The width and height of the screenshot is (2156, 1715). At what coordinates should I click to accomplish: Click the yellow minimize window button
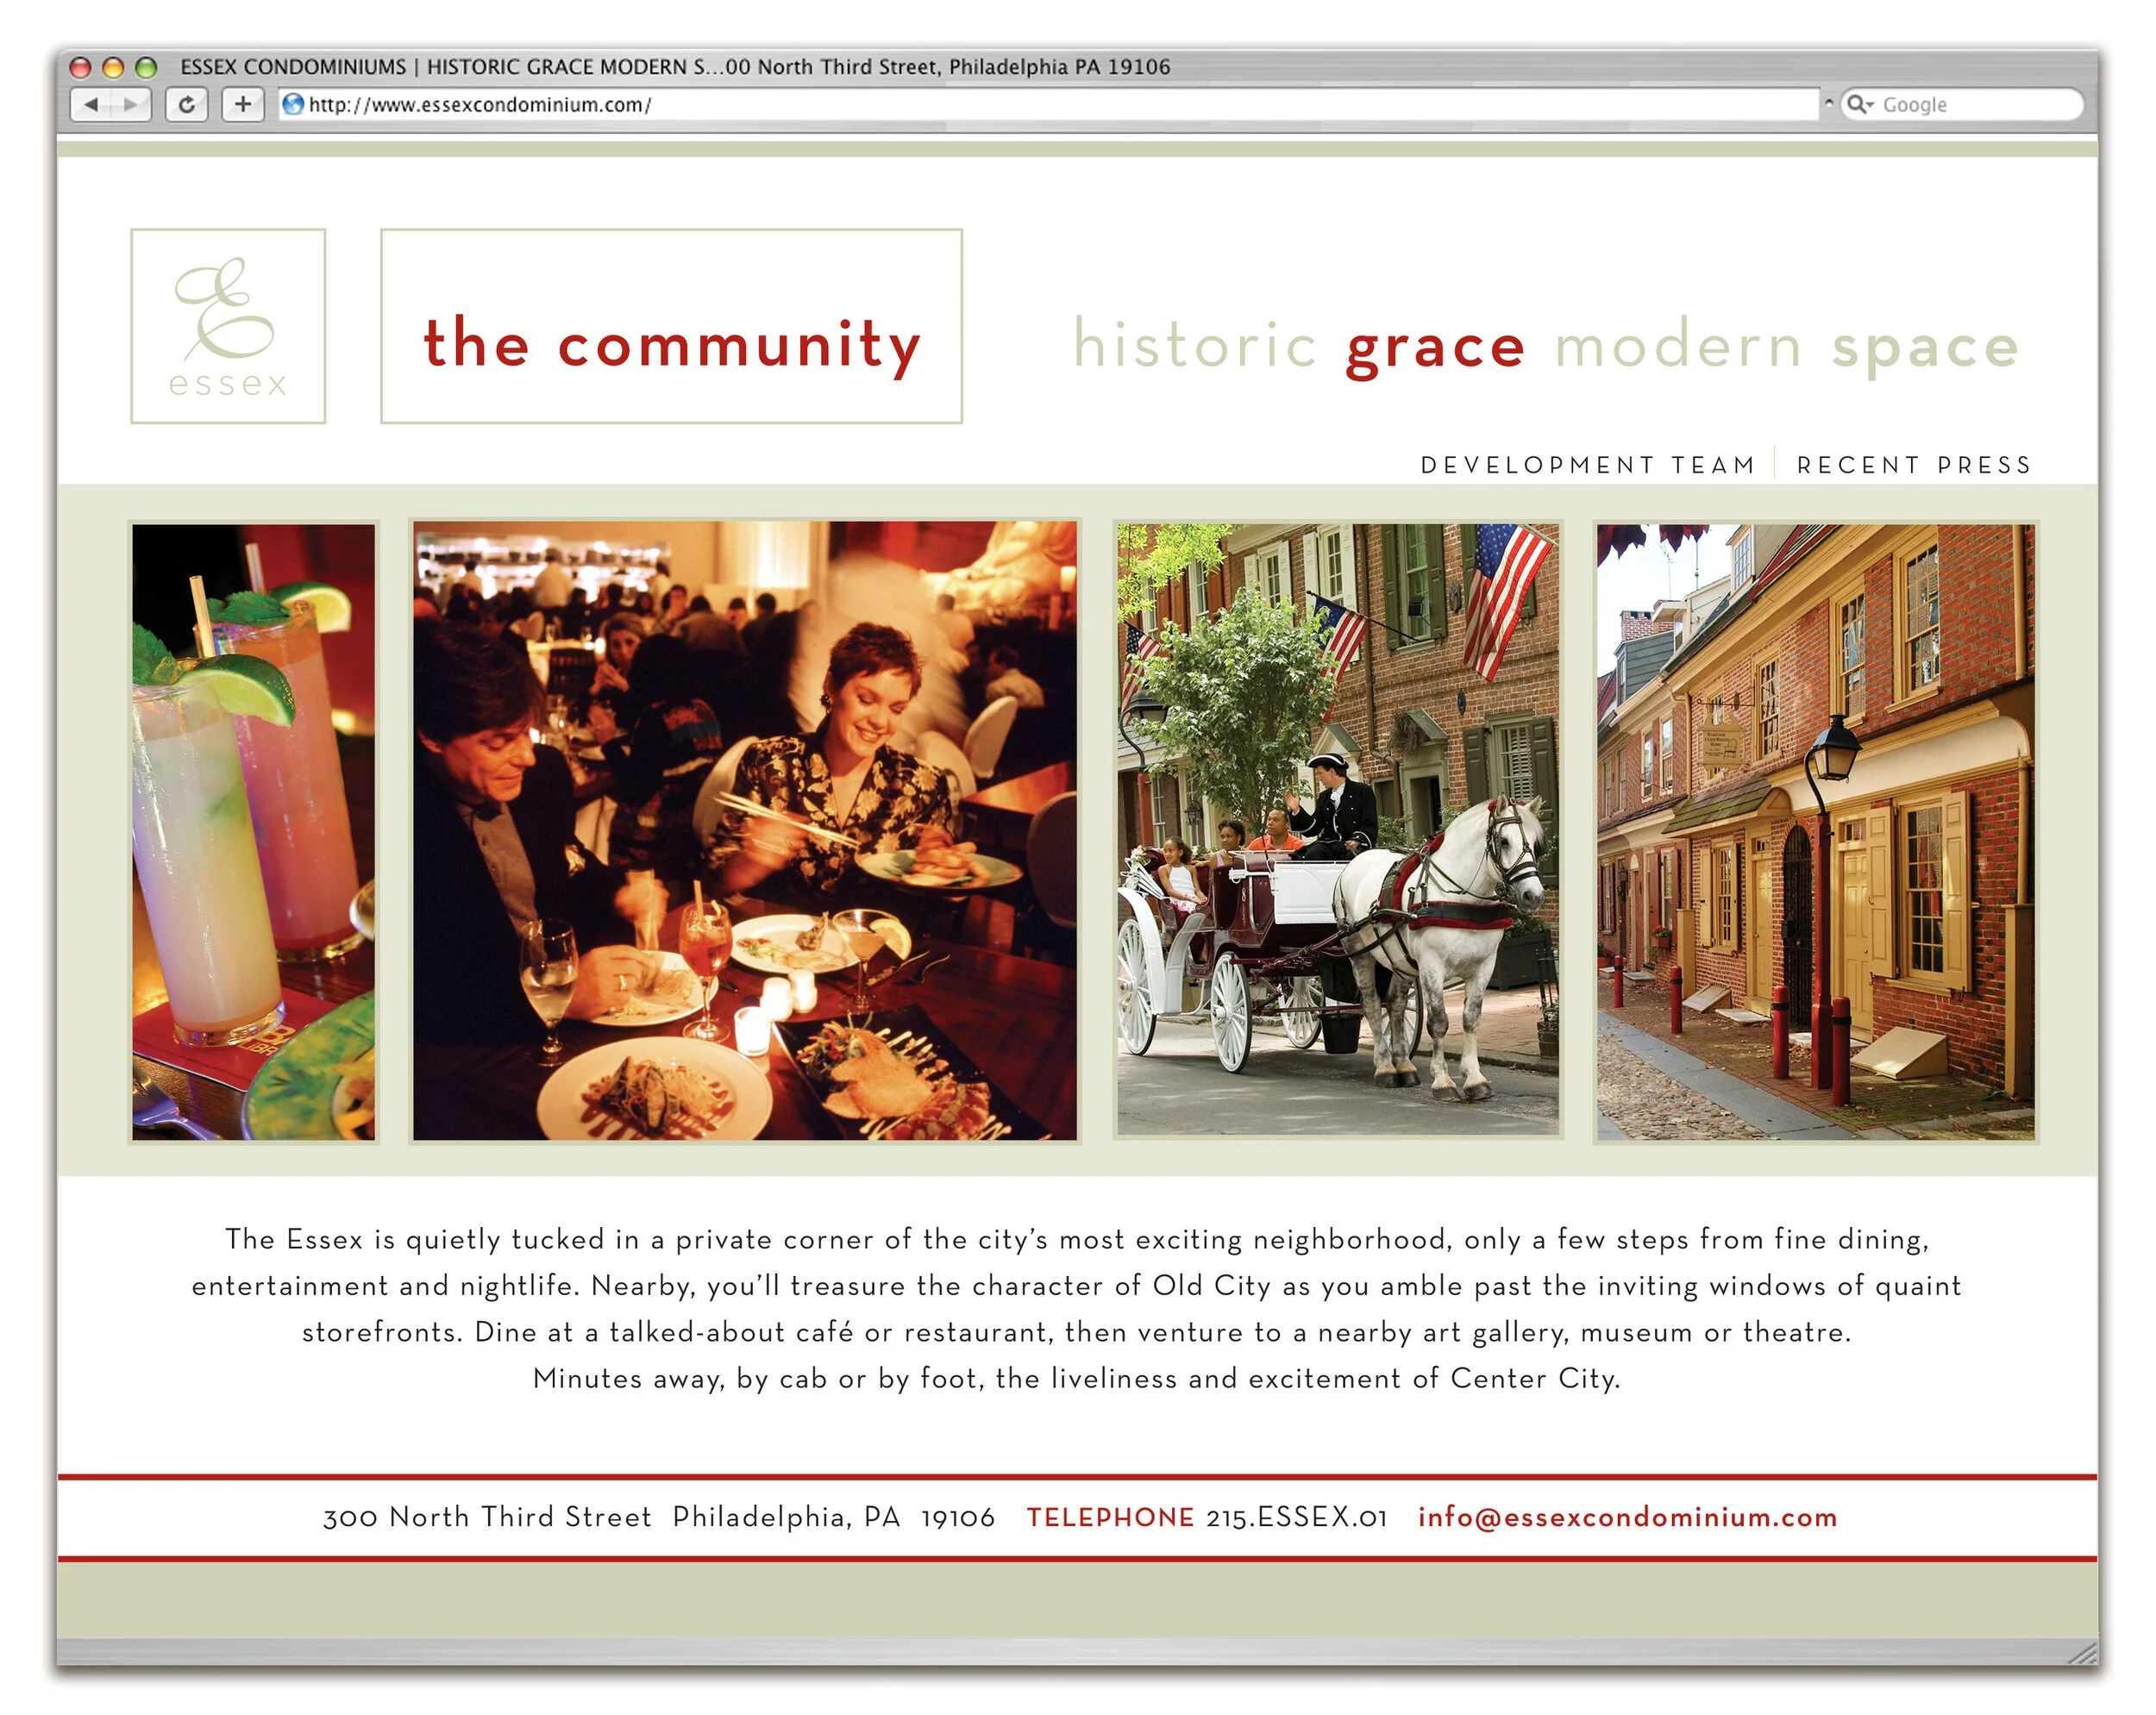tap(113, 67)
